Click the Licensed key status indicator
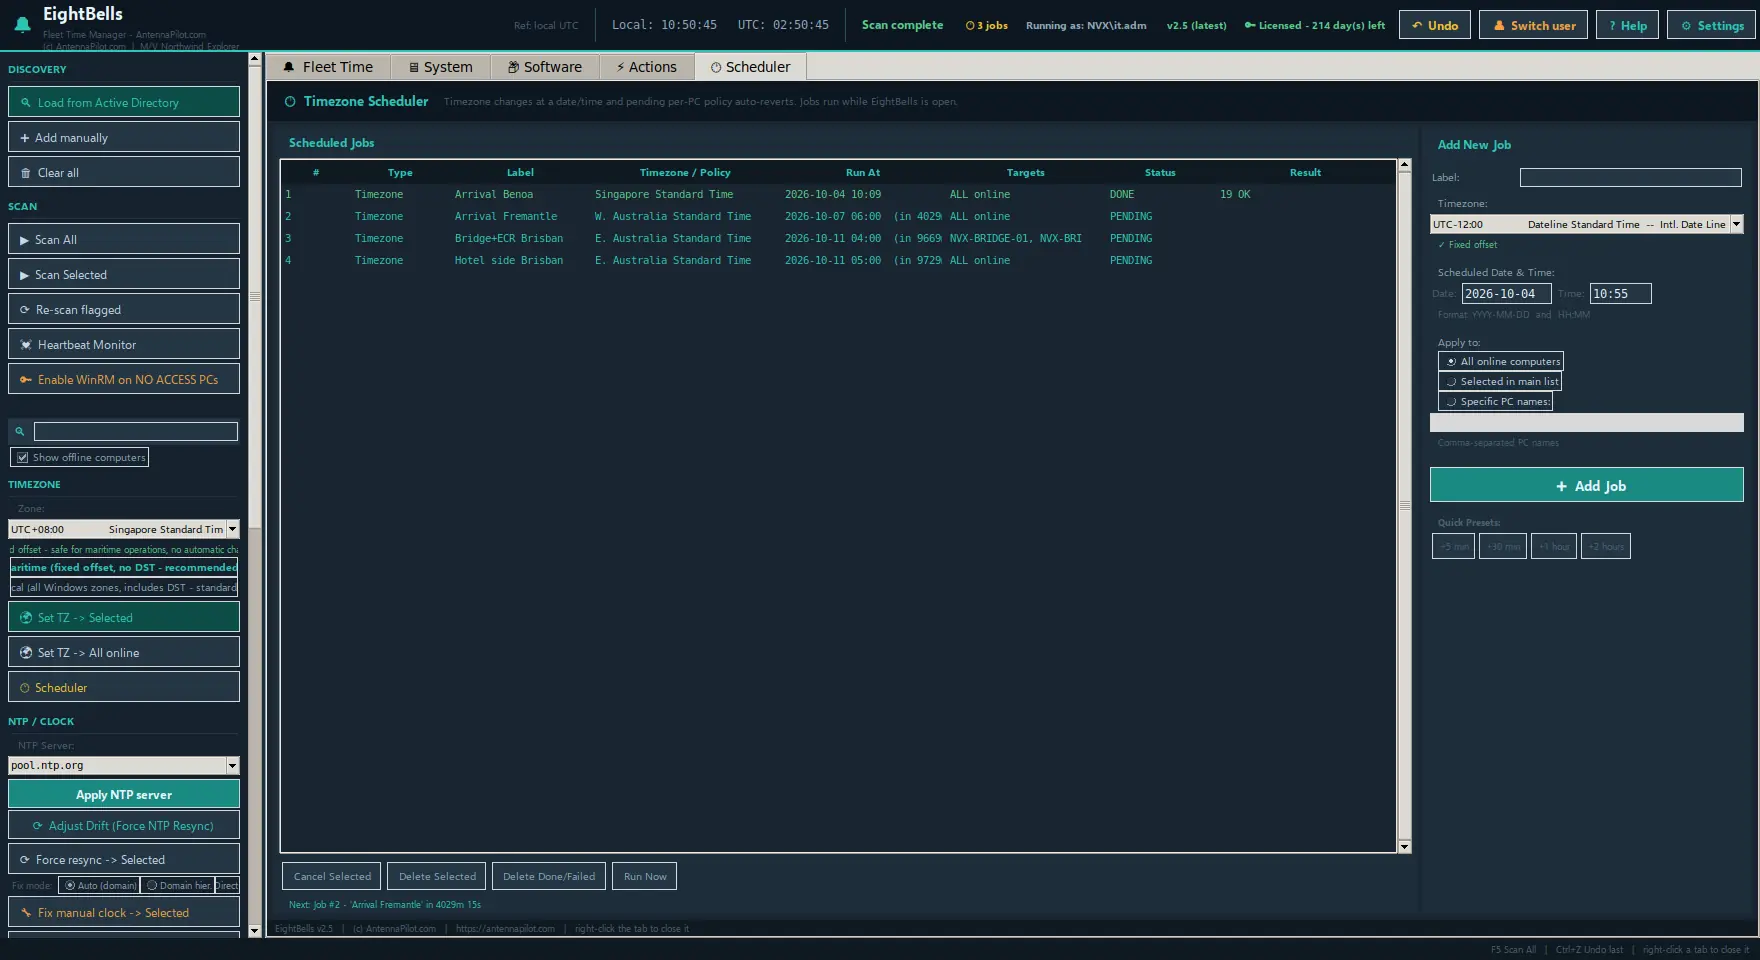This screenshot has width=1760, height=960. click(x=1314, y=25)
